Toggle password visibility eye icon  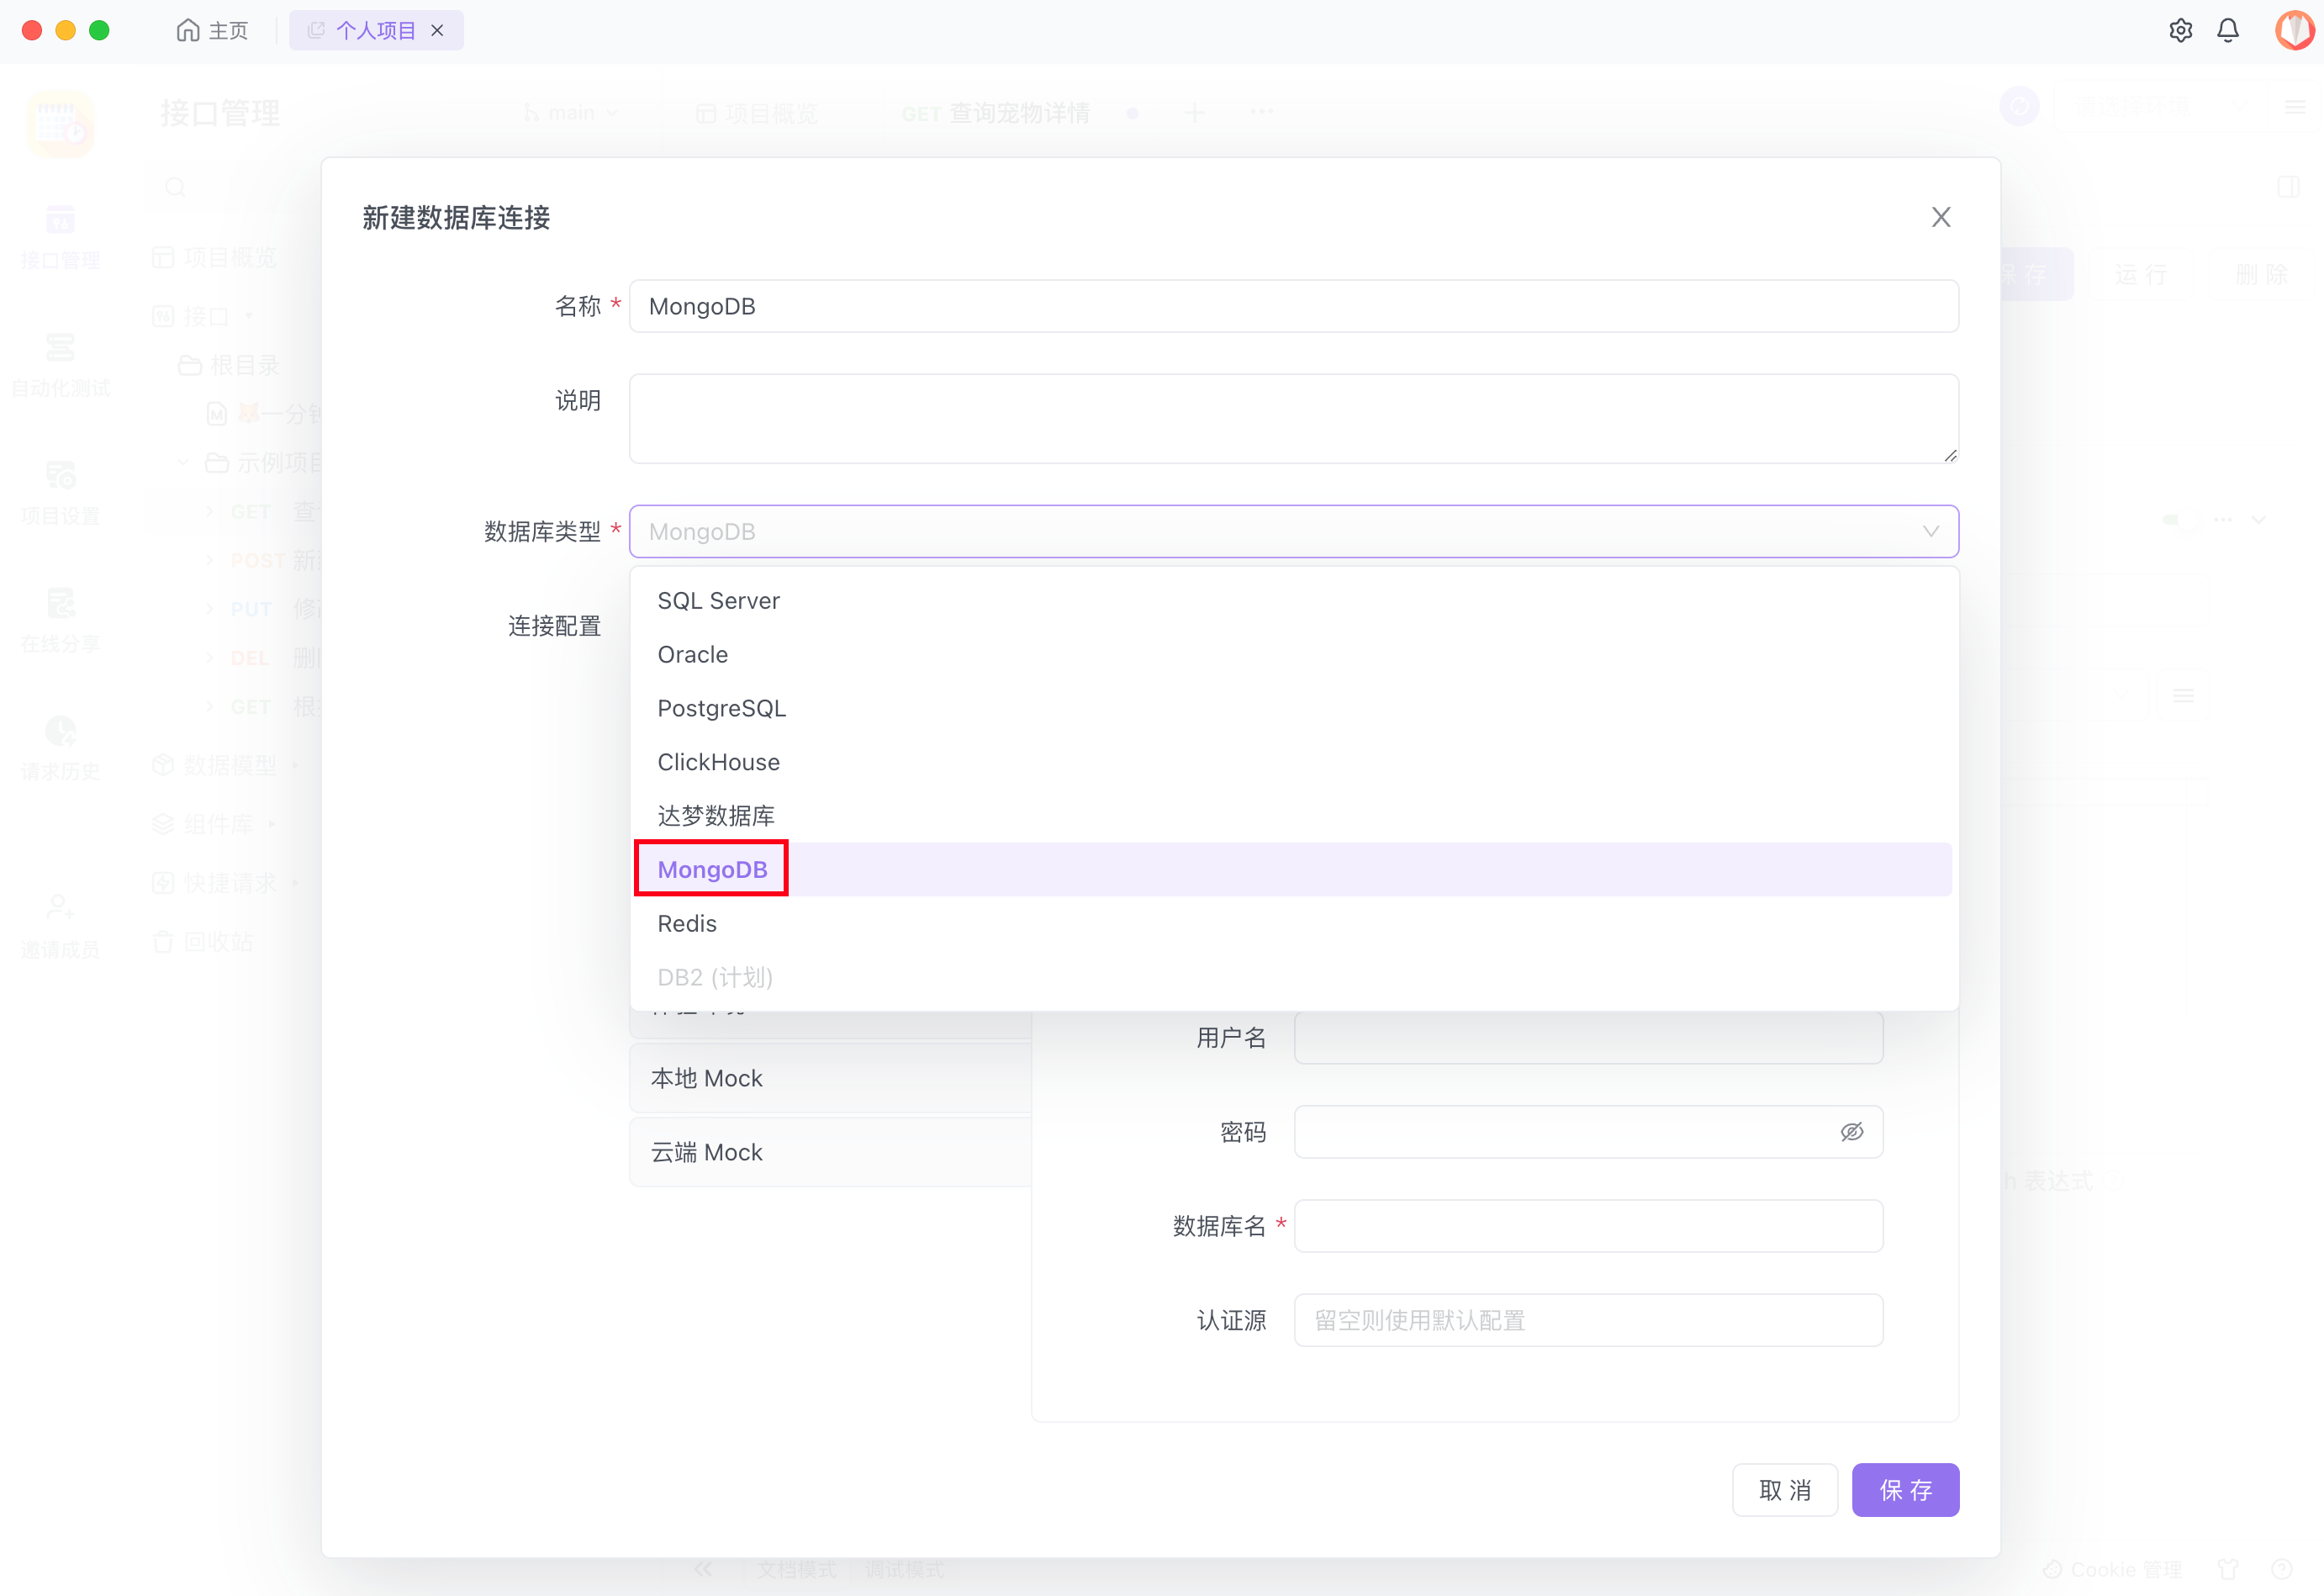(1851, 1131)
